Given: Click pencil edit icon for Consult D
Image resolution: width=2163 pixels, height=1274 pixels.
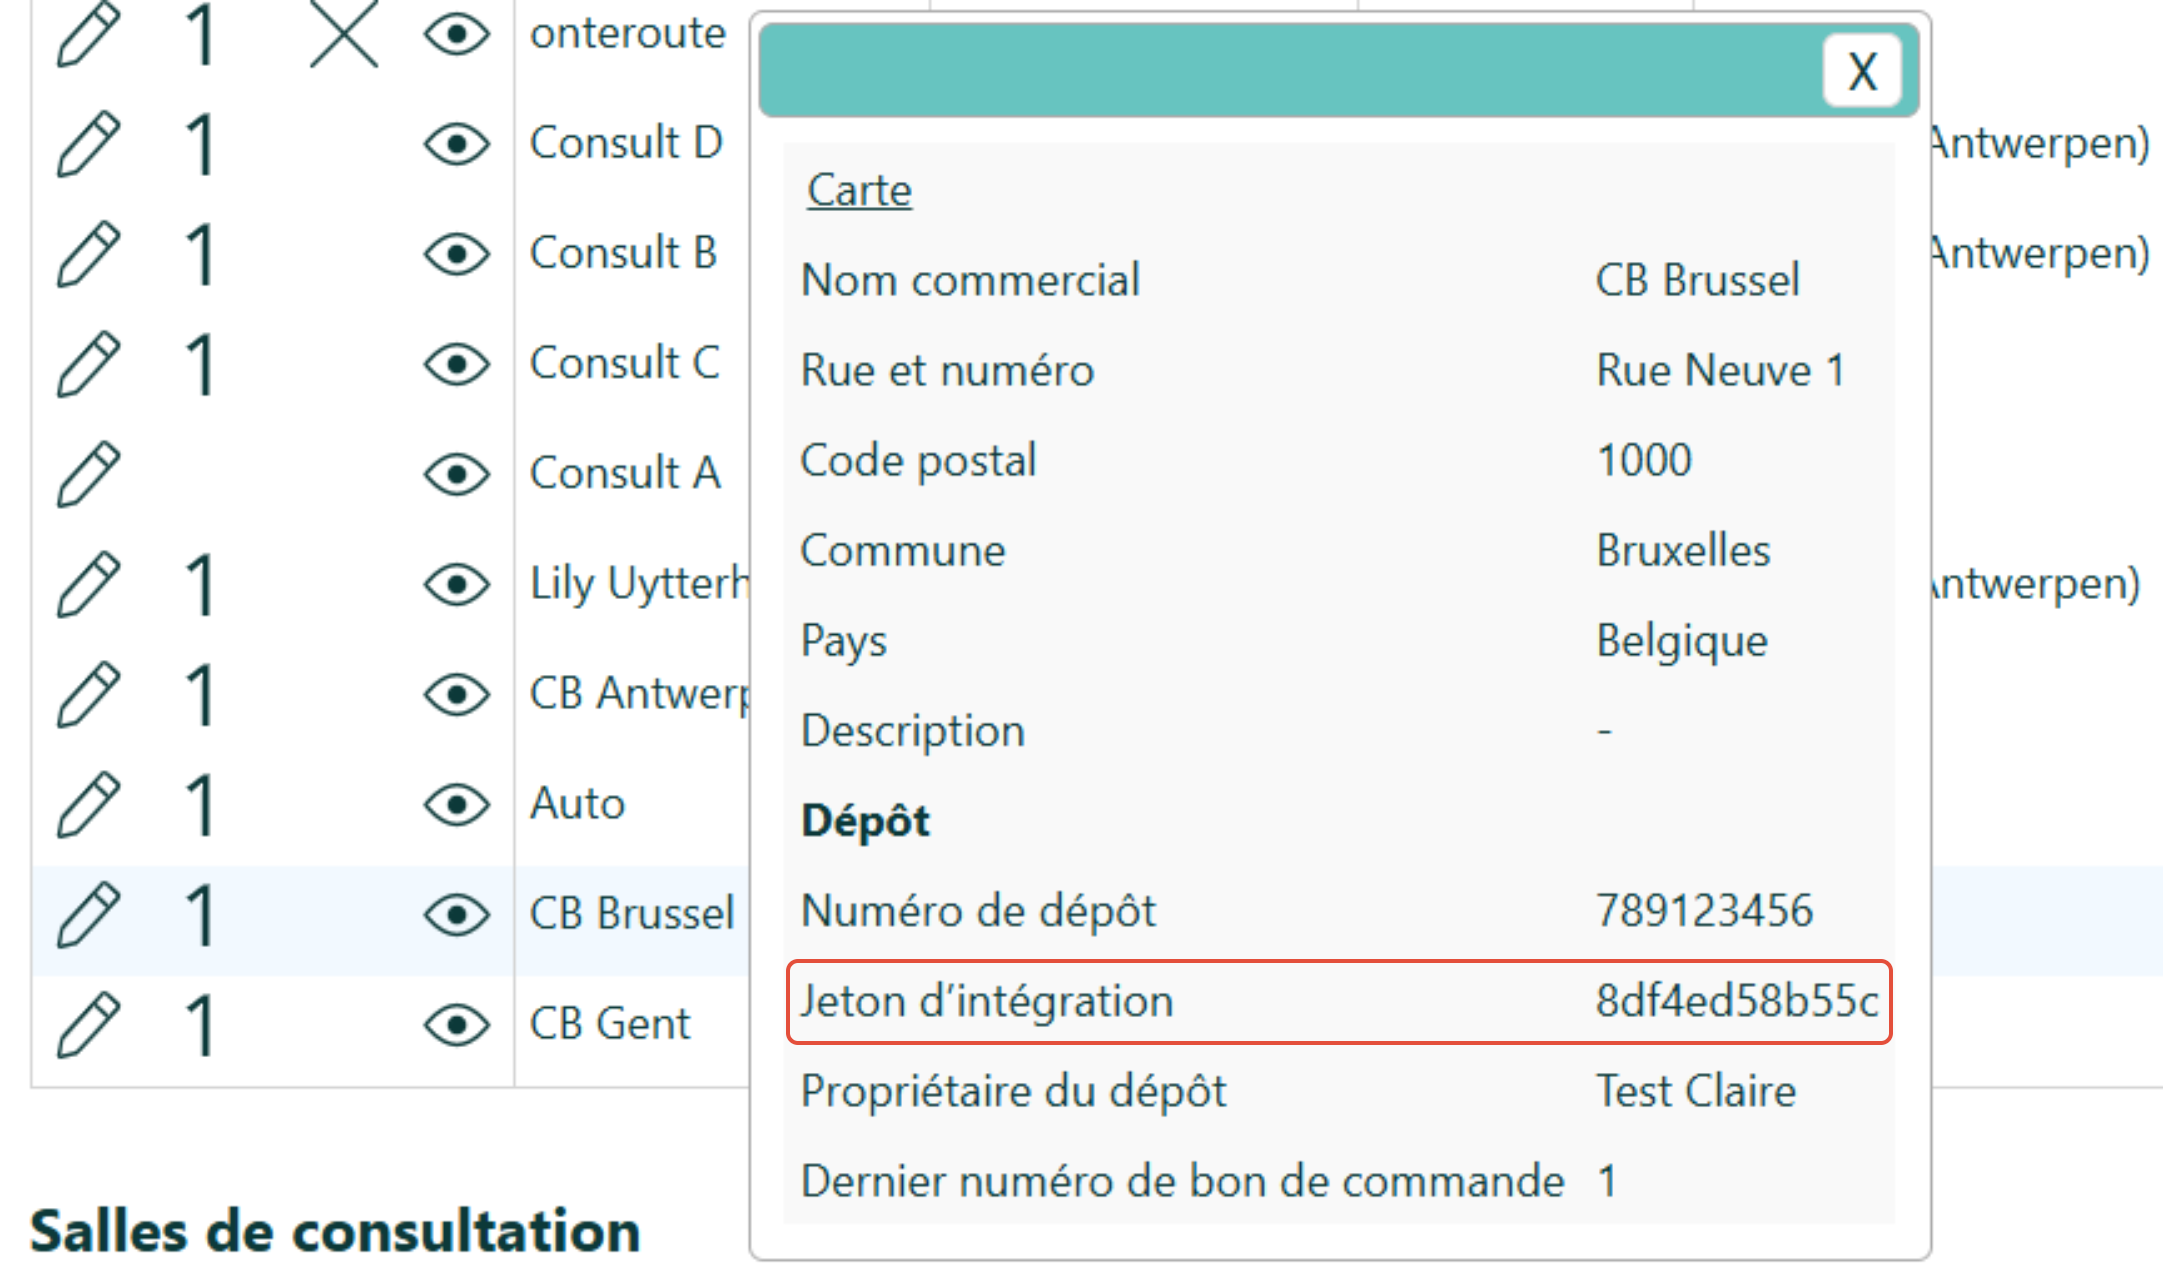Looking at the screenshot, I should (x=88, y=145).
